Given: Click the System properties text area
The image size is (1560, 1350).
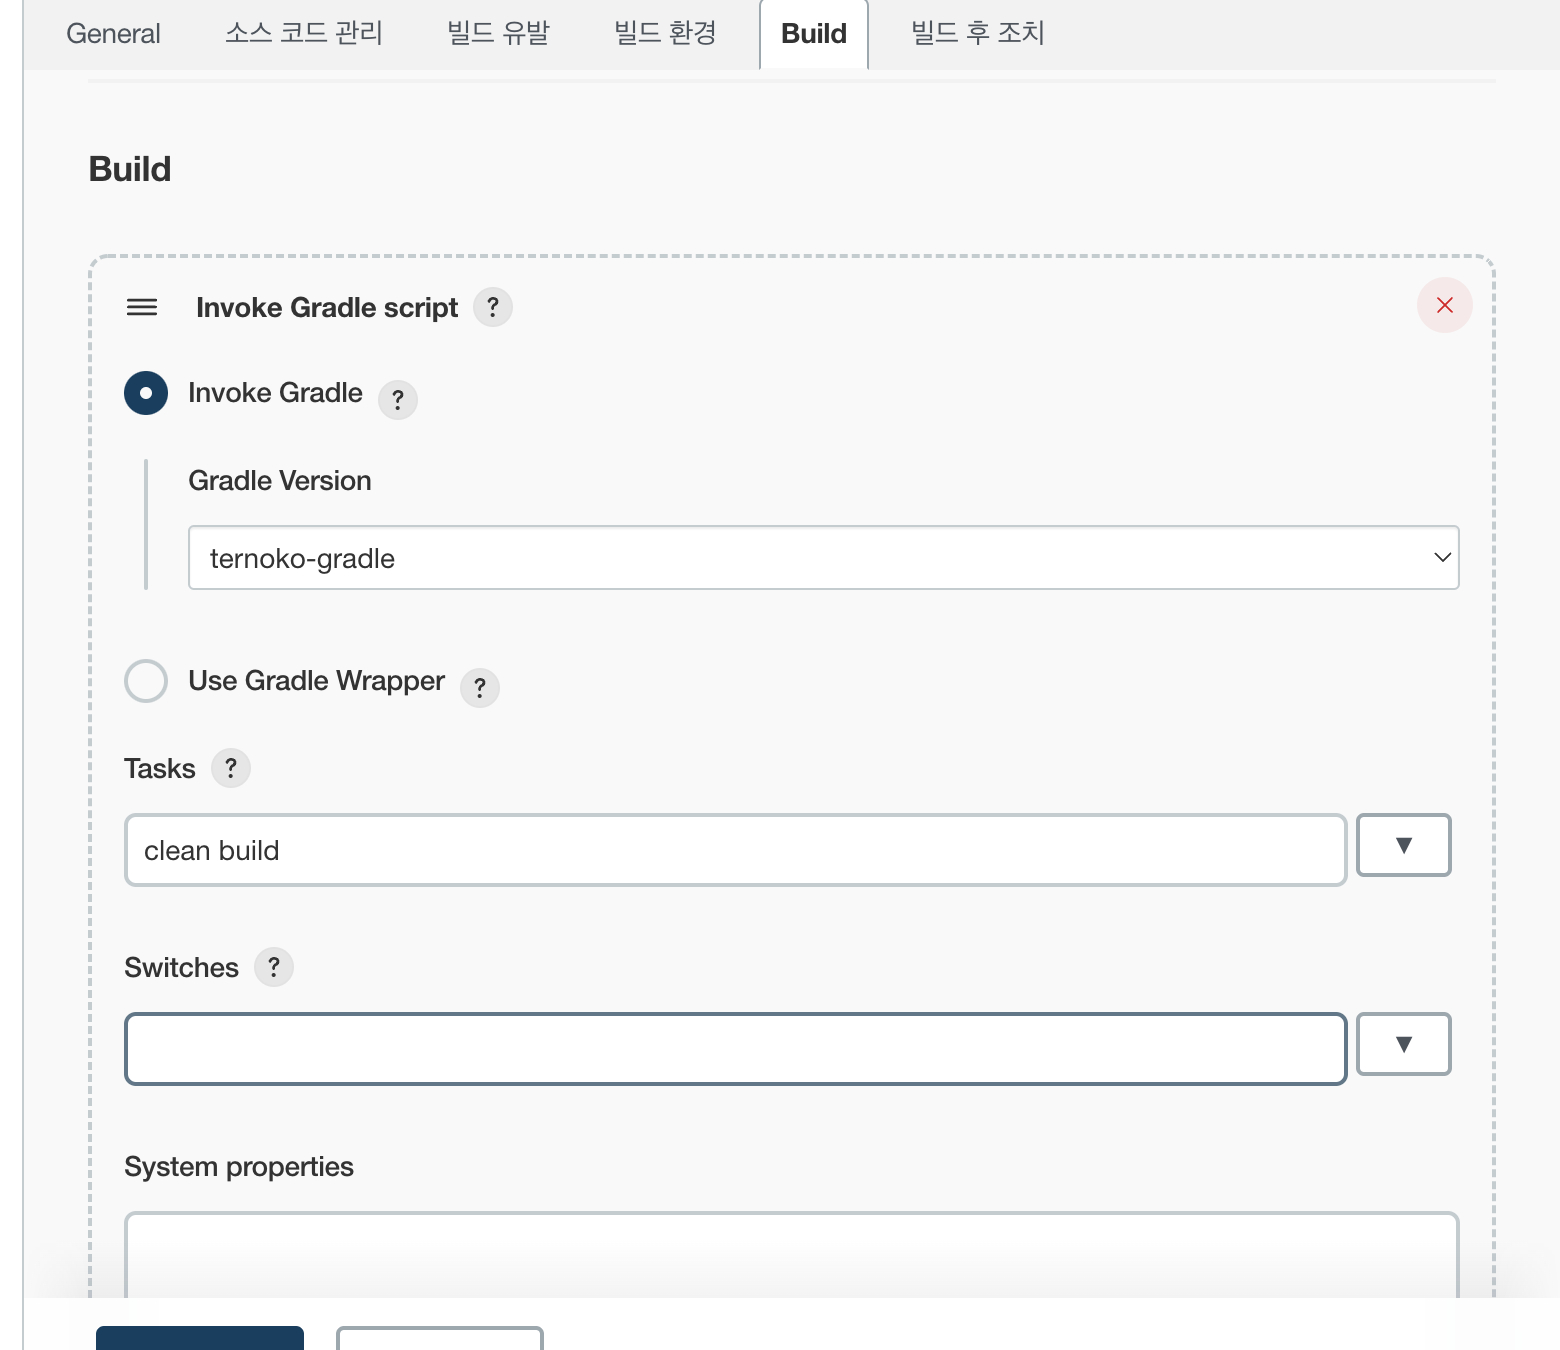Looking at the screenshot, I should pos(792,1256).
